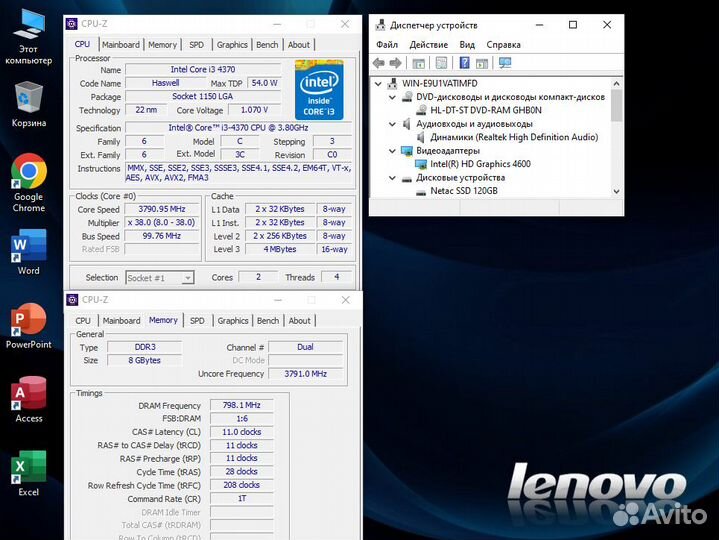Open the Файл menu in Device Manager
The image size is (719, 540).
387,45
